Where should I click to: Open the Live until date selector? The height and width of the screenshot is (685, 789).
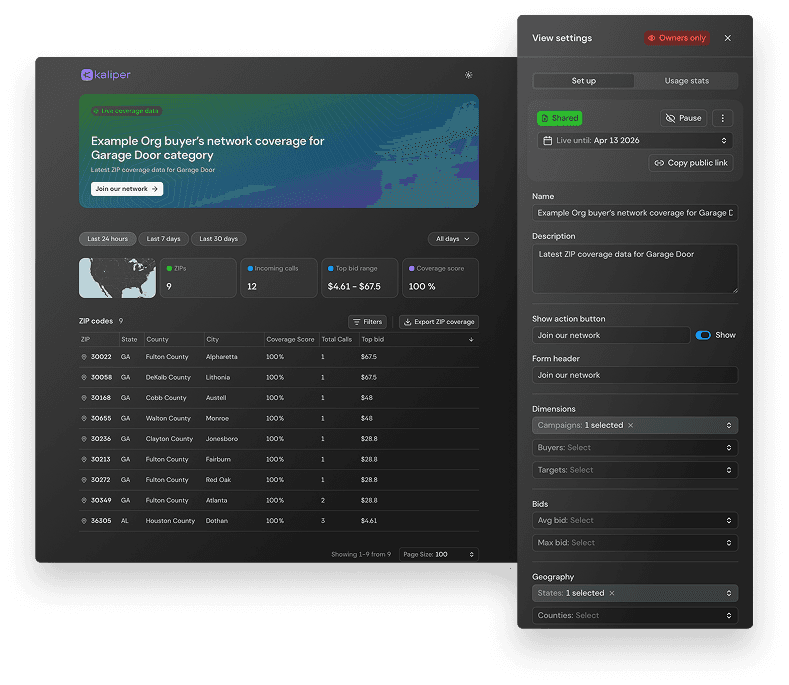(x=635, y=140)
